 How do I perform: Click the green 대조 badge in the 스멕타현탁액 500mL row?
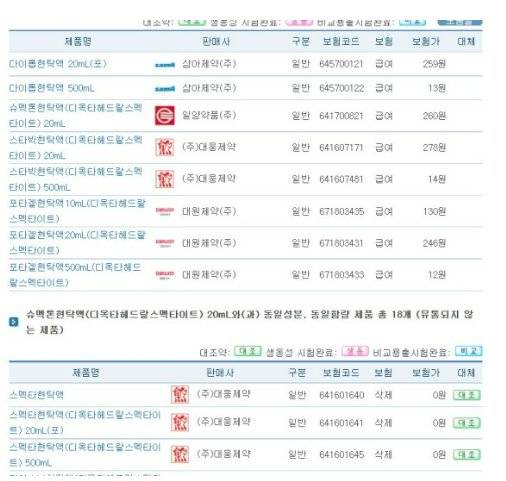tap(467, 455)
